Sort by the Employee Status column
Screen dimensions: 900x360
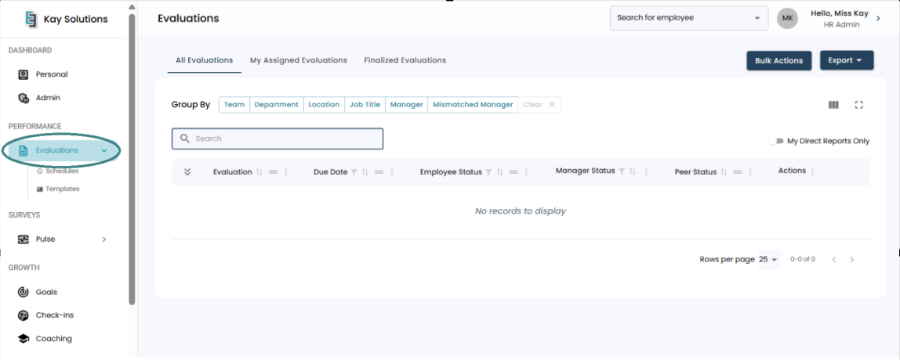(500, 172)
